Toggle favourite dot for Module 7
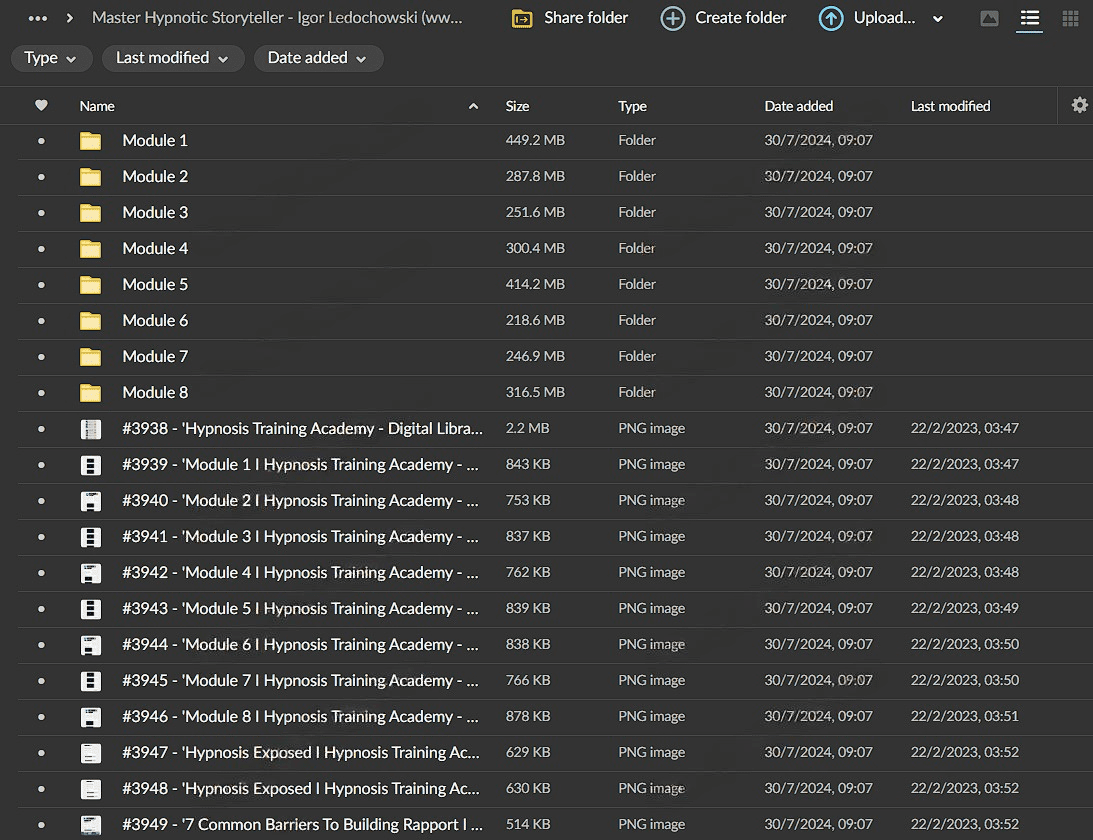The height and width of the screenshot is (840, 1093). click(41, 357)
